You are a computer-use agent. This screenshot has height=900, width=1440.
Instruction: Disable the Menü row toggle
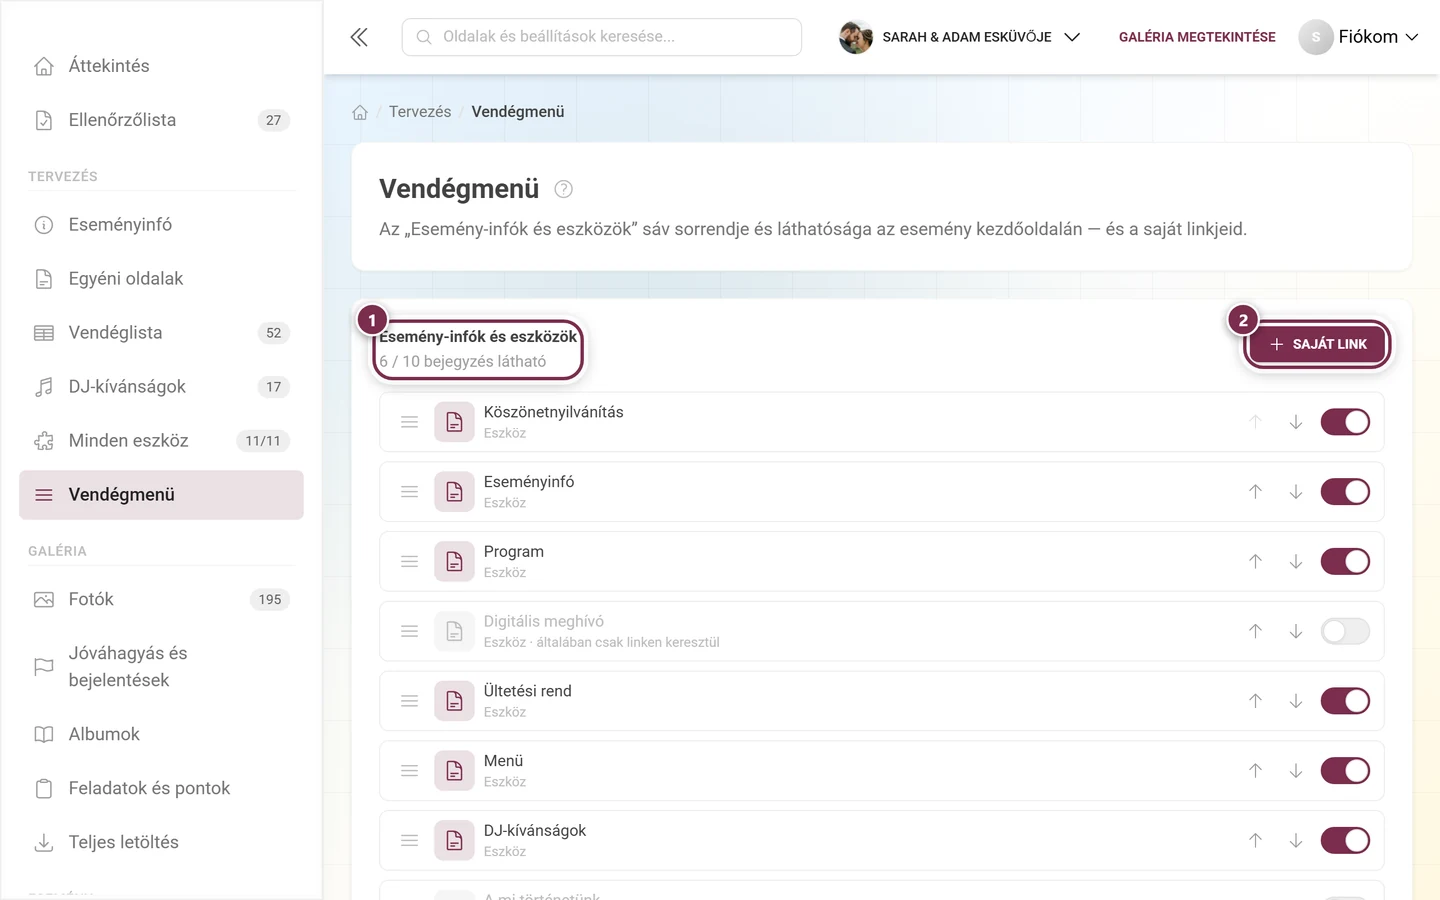pyautogui.click(x=1345, y=771)
